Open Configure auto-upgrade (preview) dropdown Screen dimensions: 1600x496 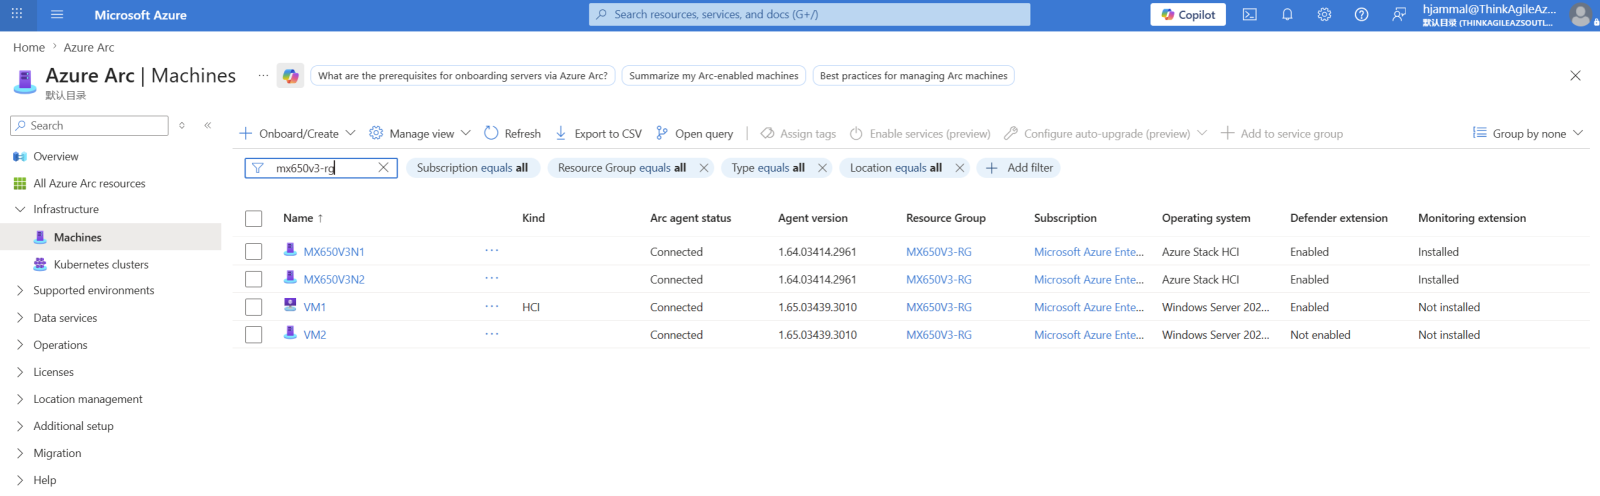[x=1105, y=133]
